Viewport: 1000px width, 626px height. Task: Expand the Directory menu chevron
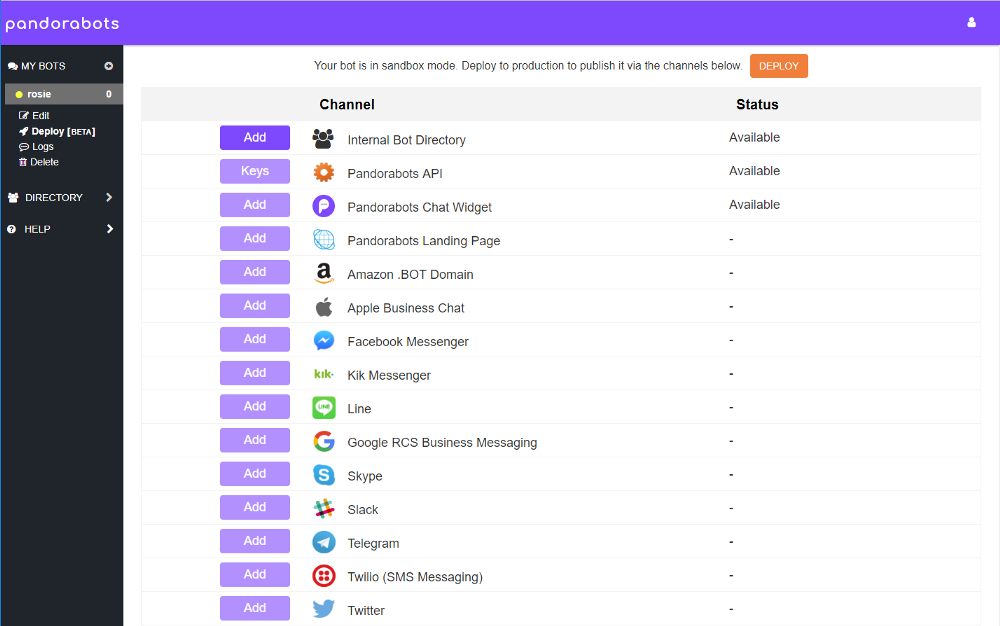tap(109, 198)
